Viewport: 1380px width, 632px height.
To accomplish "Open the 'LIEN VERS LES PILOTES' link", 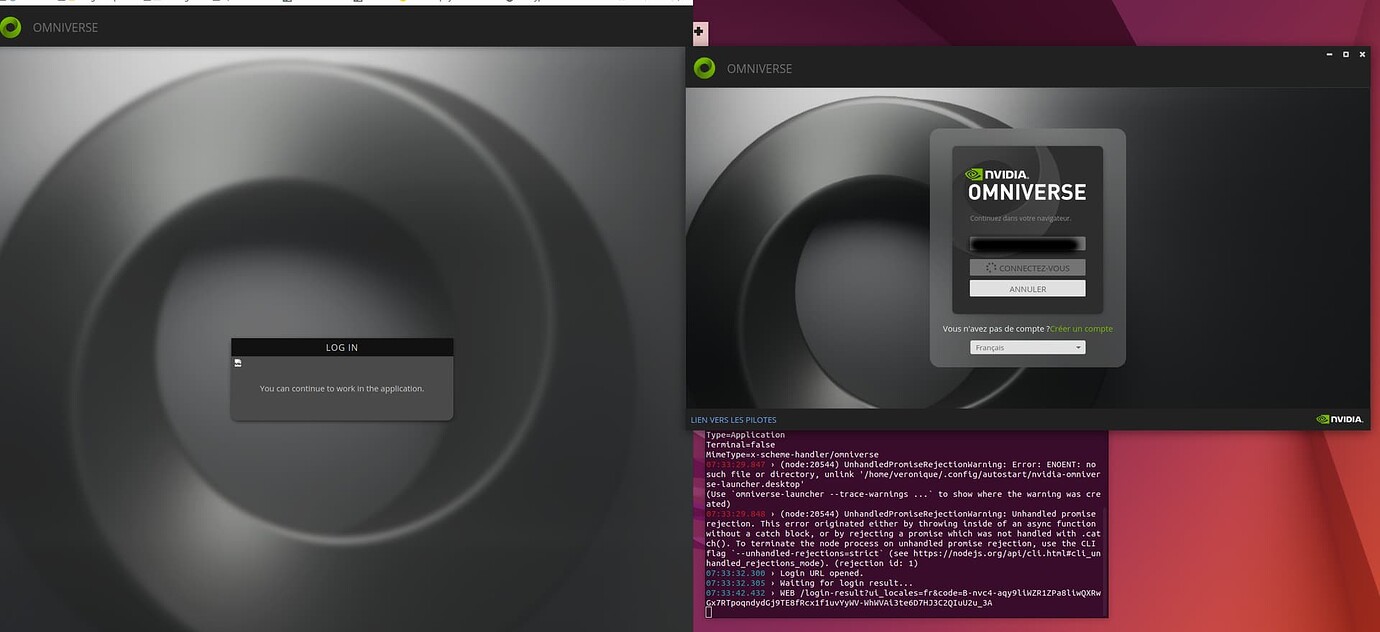I will (x=731, y=419).
